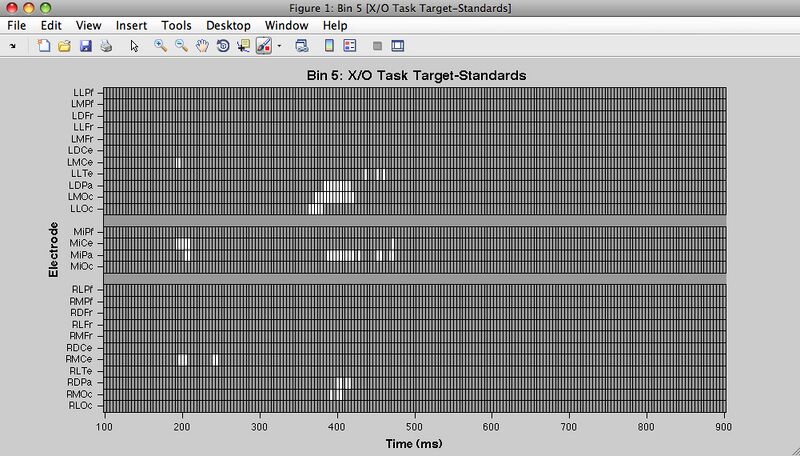The height and width of the screenshot is (456, 800).
Task: Toggle the Data Cursor tool
Action: coord(243,46)
